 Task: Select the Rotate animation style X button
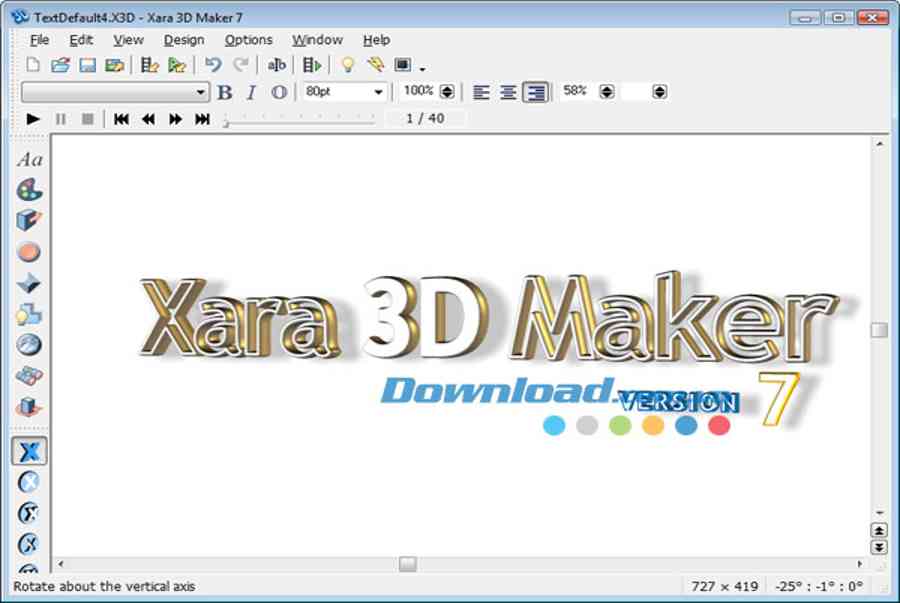pyautogui.click(x=29, y=452)
